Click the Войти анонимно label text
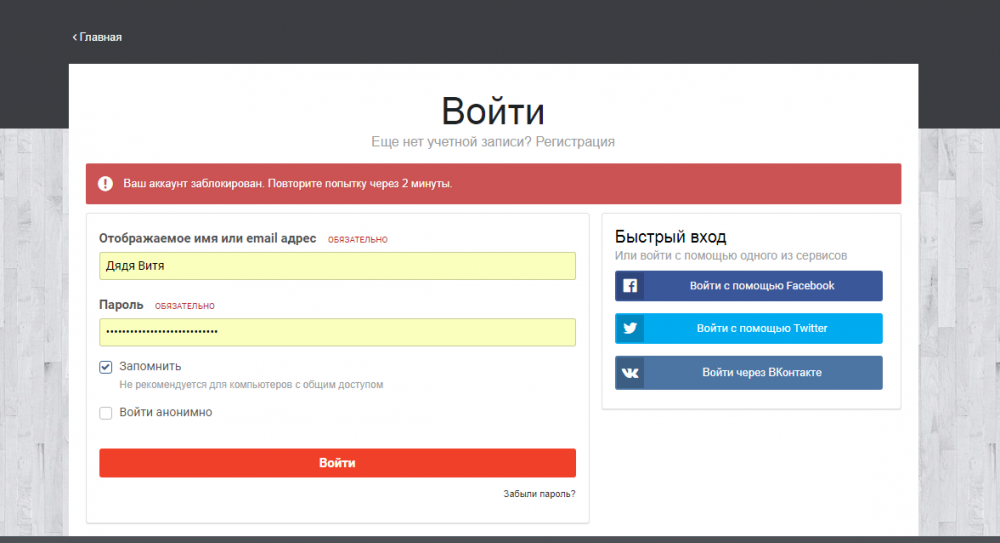Viewport: 1000px width, 543px height. 165,412
